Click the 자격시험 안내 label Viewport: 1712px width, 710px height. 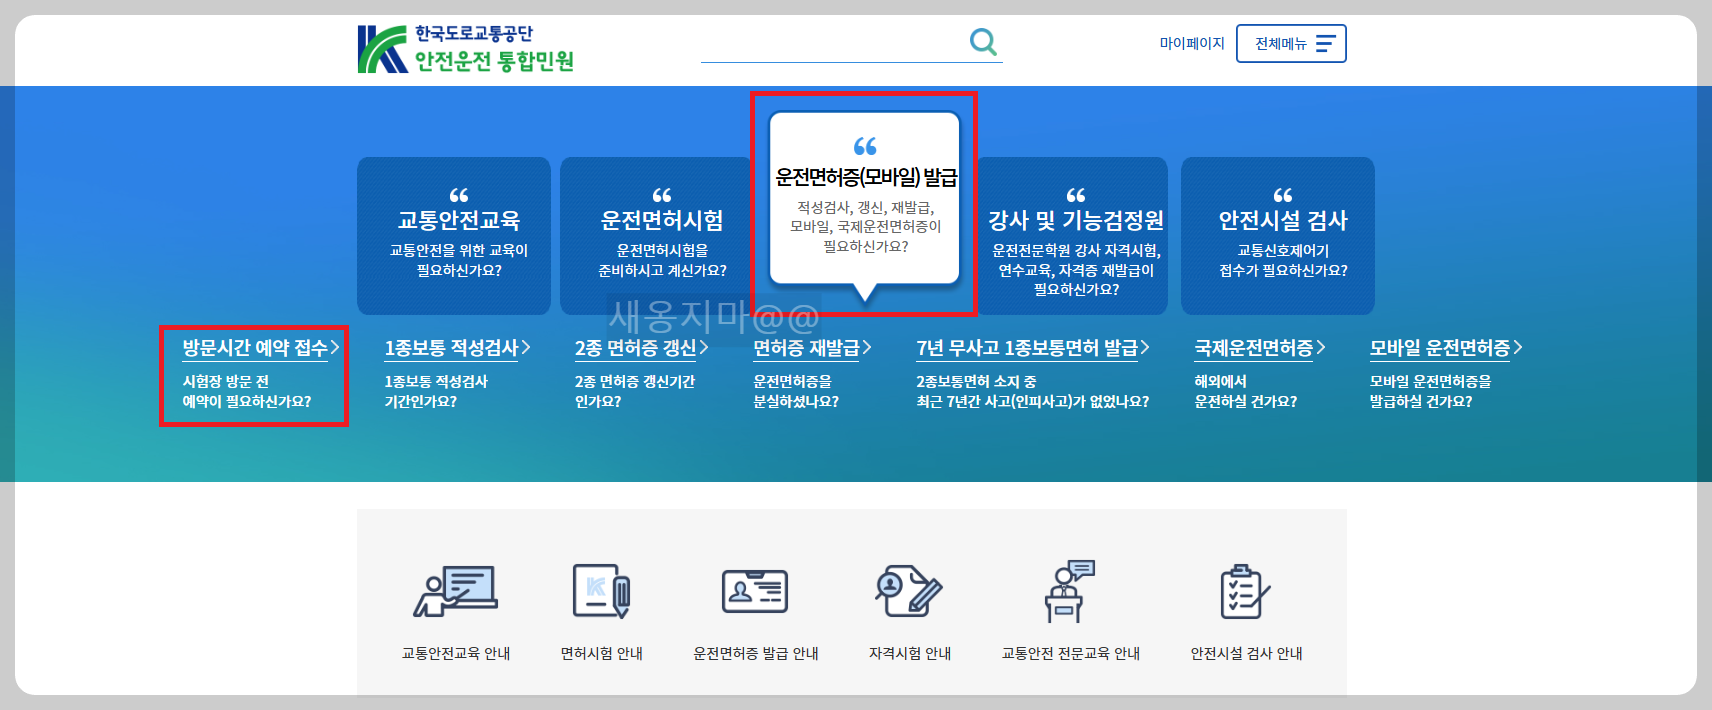coord(909,653)
